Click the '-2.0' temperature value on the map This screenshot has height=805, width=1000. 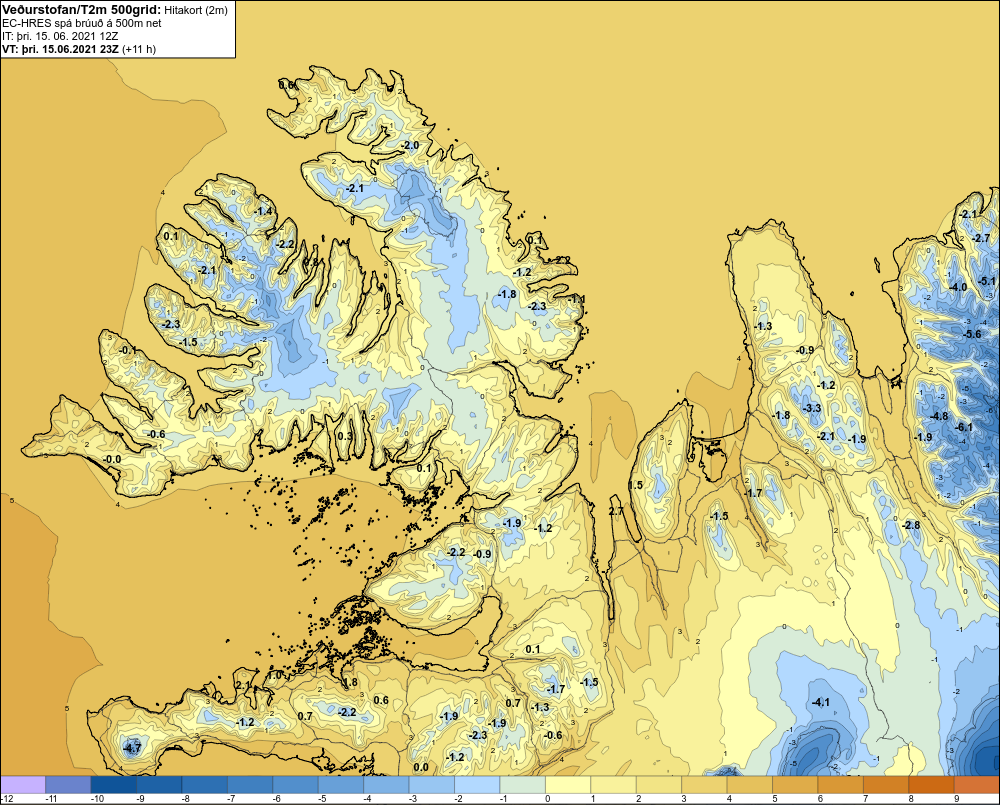[x=411, y=145]
